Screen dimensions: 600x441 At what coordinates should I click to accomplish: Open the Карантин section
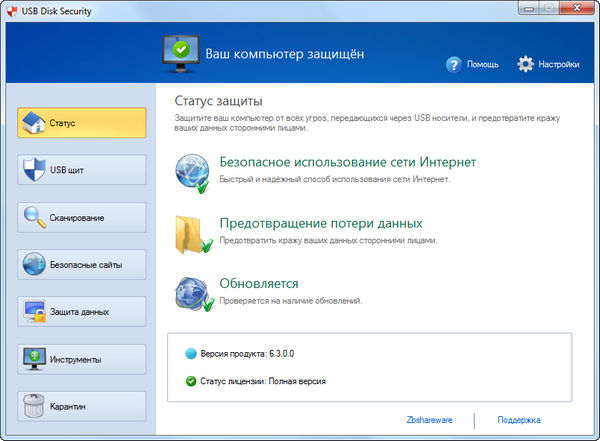pos(82,406)
